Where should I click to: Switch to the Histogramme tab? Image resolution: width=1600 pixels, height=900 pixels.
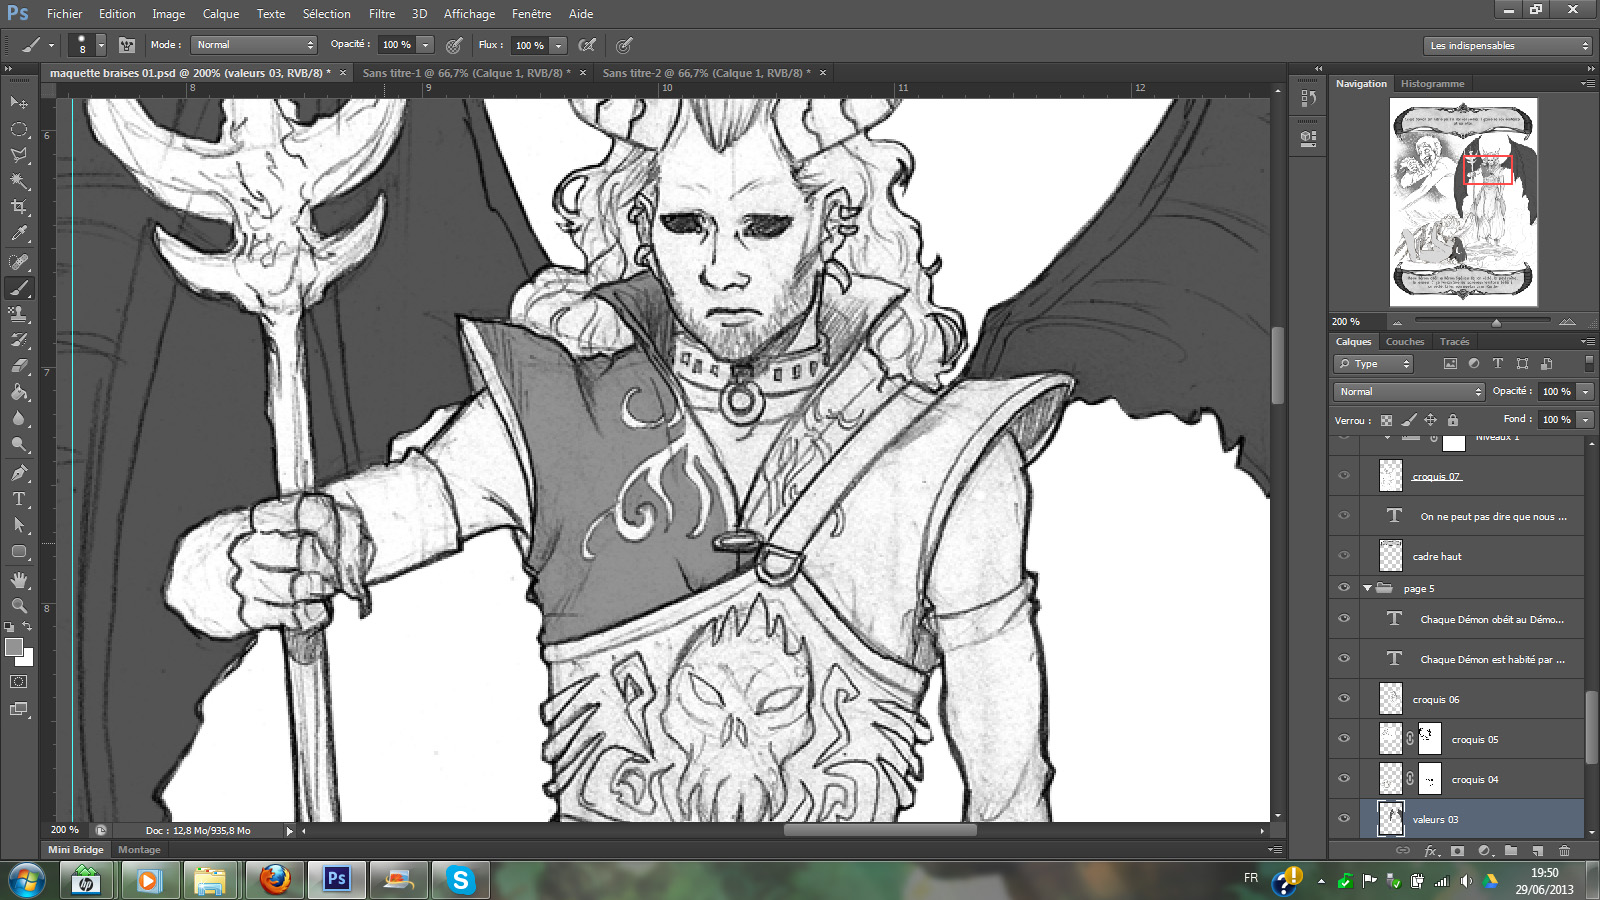pyautogui.click(x=1432, y=84)
